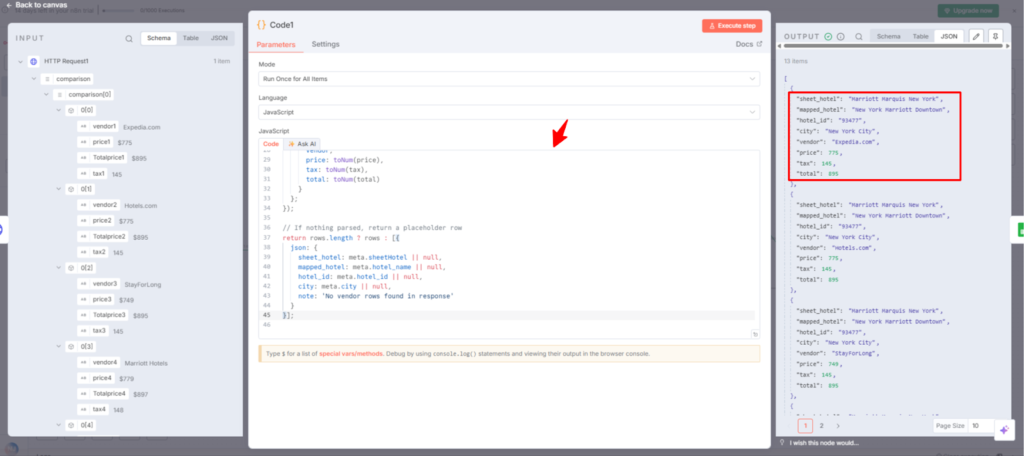
Task: Click the HTTP Request1 globe icon
Action: click(34, 61)
